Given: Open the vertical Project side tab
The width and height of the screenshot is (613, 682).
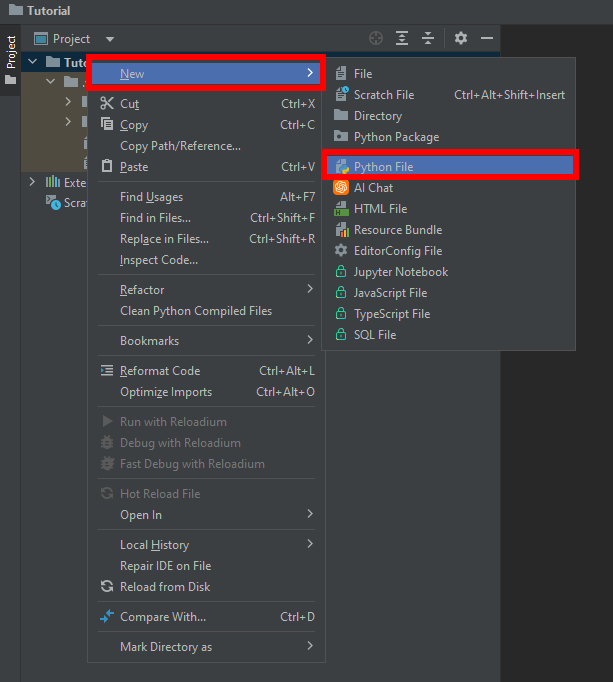Looking at the screenshot, I should click(x=10, y=60).
